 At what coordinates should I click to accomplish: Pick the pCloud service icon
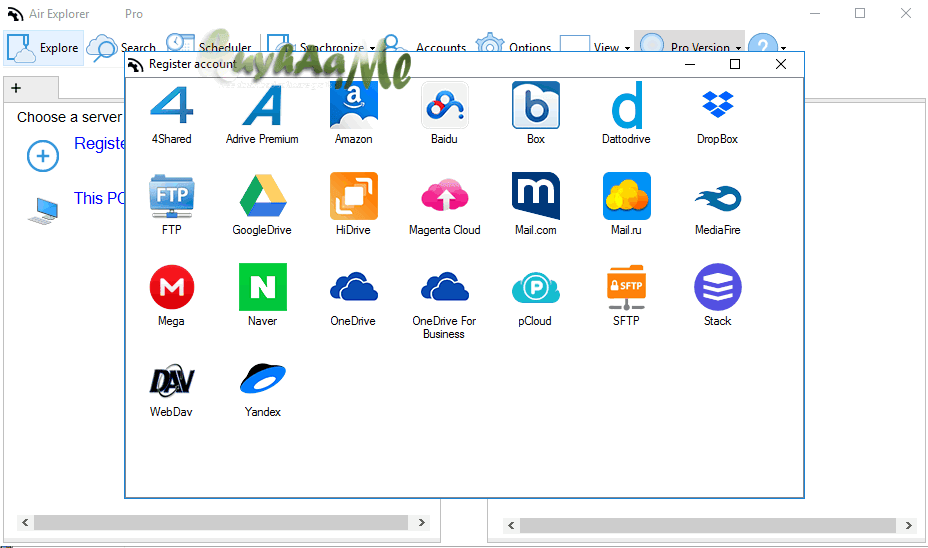point(536,288)
